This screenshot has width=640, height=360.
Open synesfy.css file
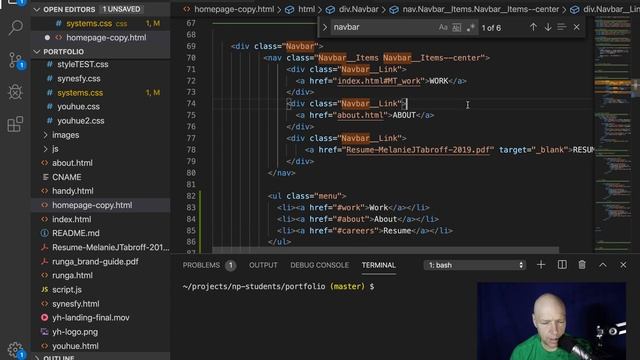(79, 78)
